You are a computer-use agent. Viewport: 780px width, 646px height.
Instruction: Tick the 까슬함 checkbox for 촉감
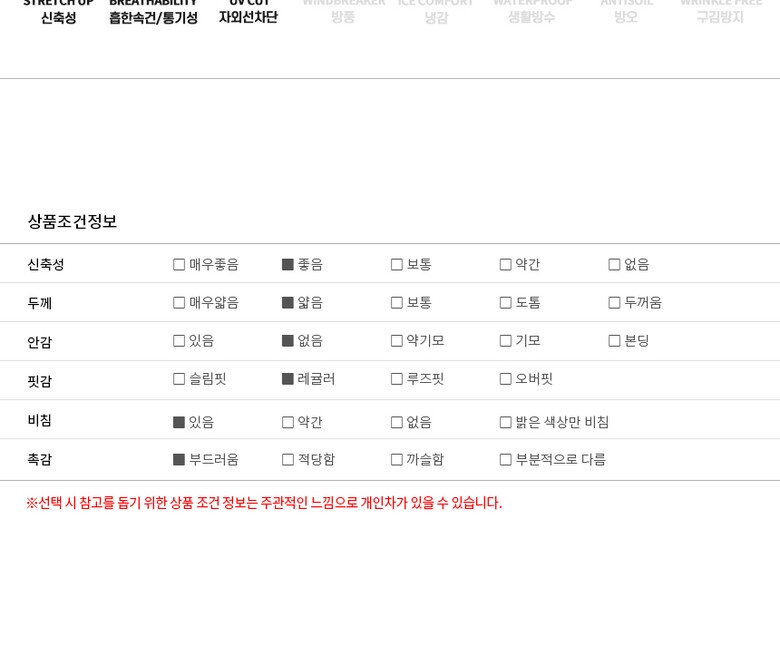click(397, 460)
